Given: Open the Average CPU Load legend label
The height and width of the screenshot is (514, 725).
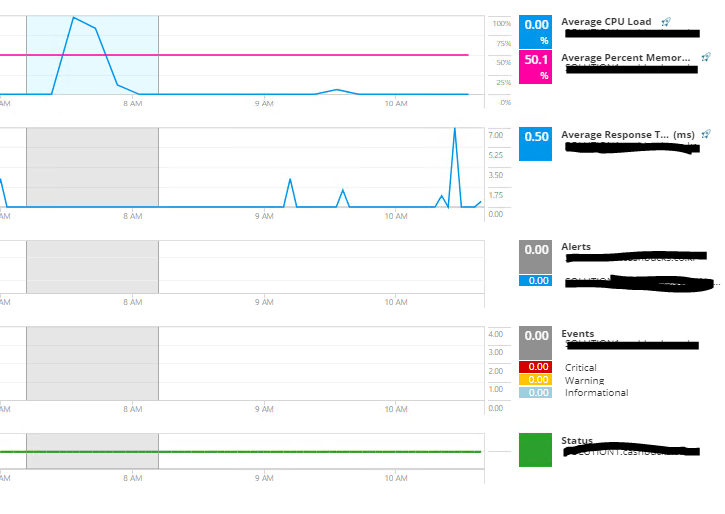Looking at the screenshot, I should pyautogui.click(x=606, y=22).
